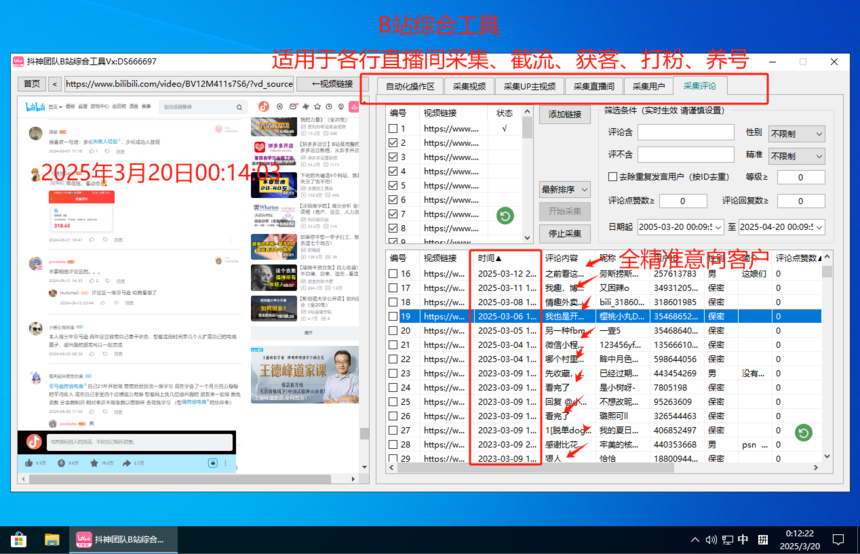Open the avatar icon in Bilibili header
The height and width of the screenshot is (554, 860).
coord(264,106)
